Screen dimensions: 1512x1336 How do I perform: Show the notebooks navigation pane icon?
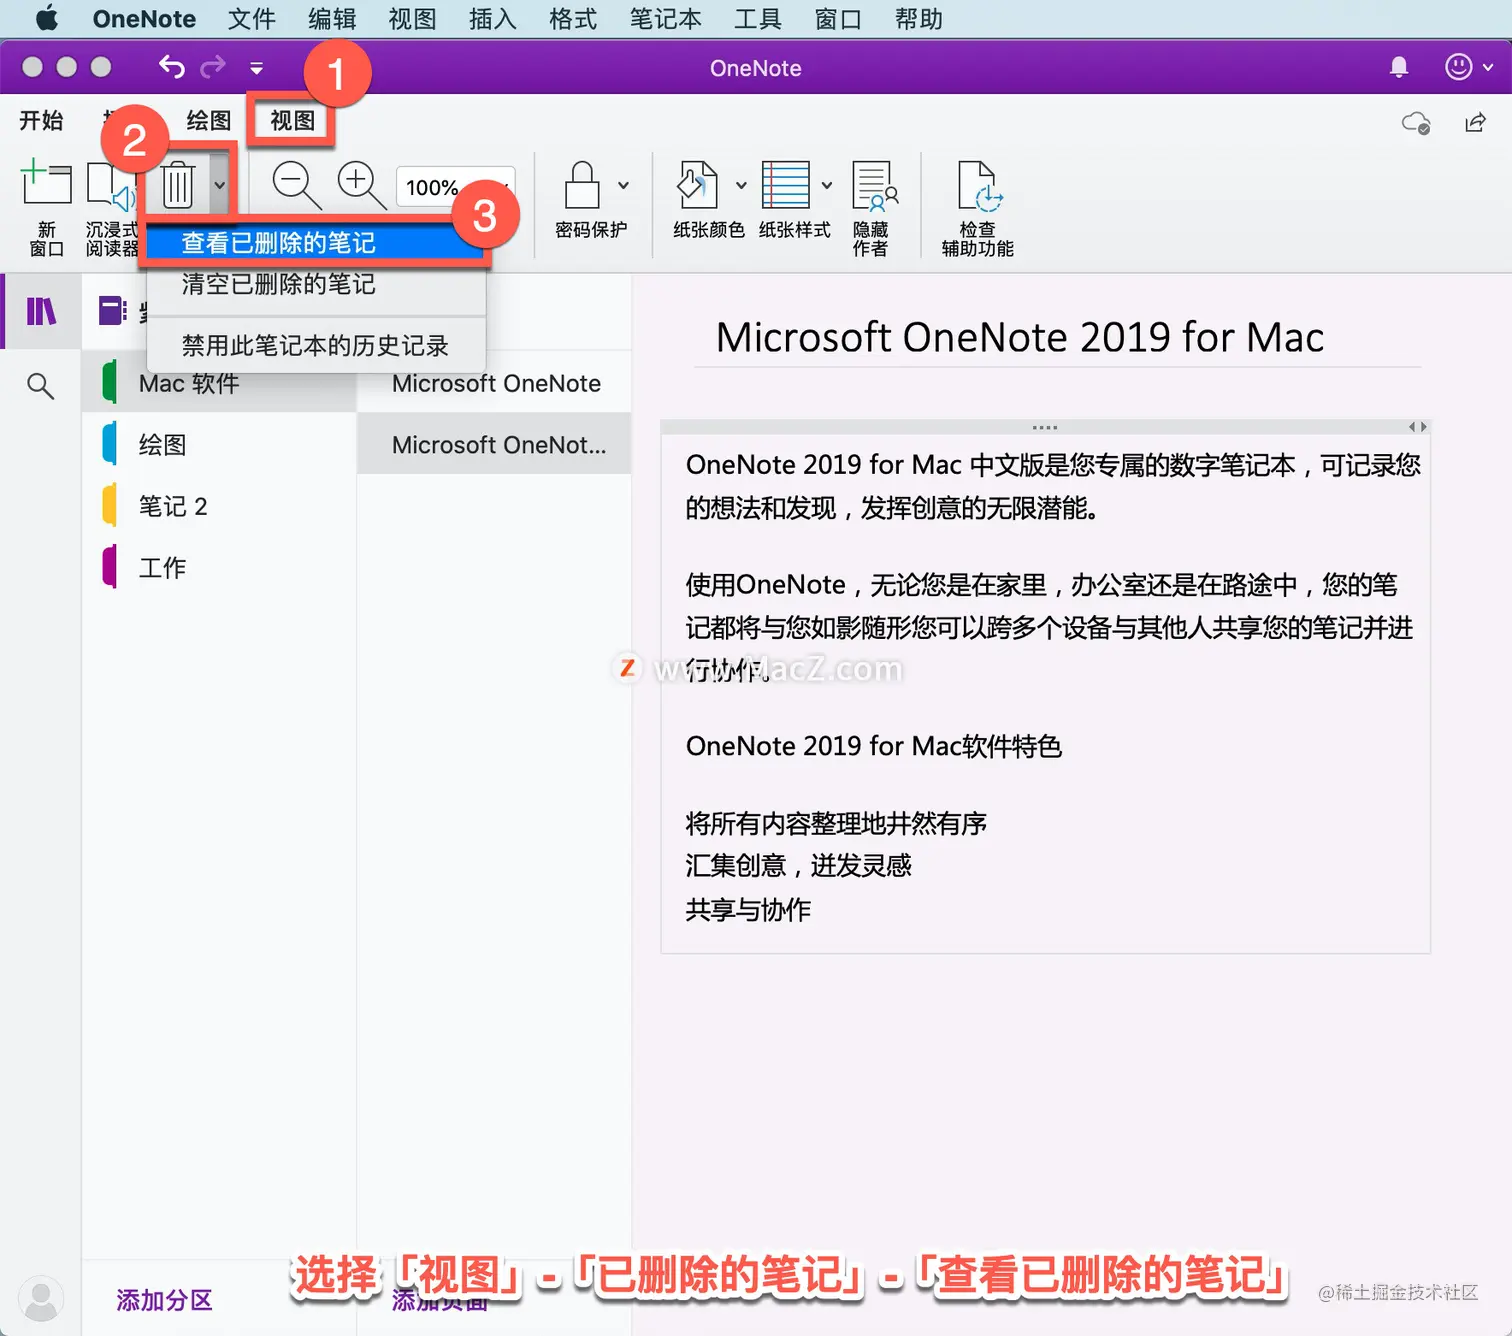coord(41,312)
